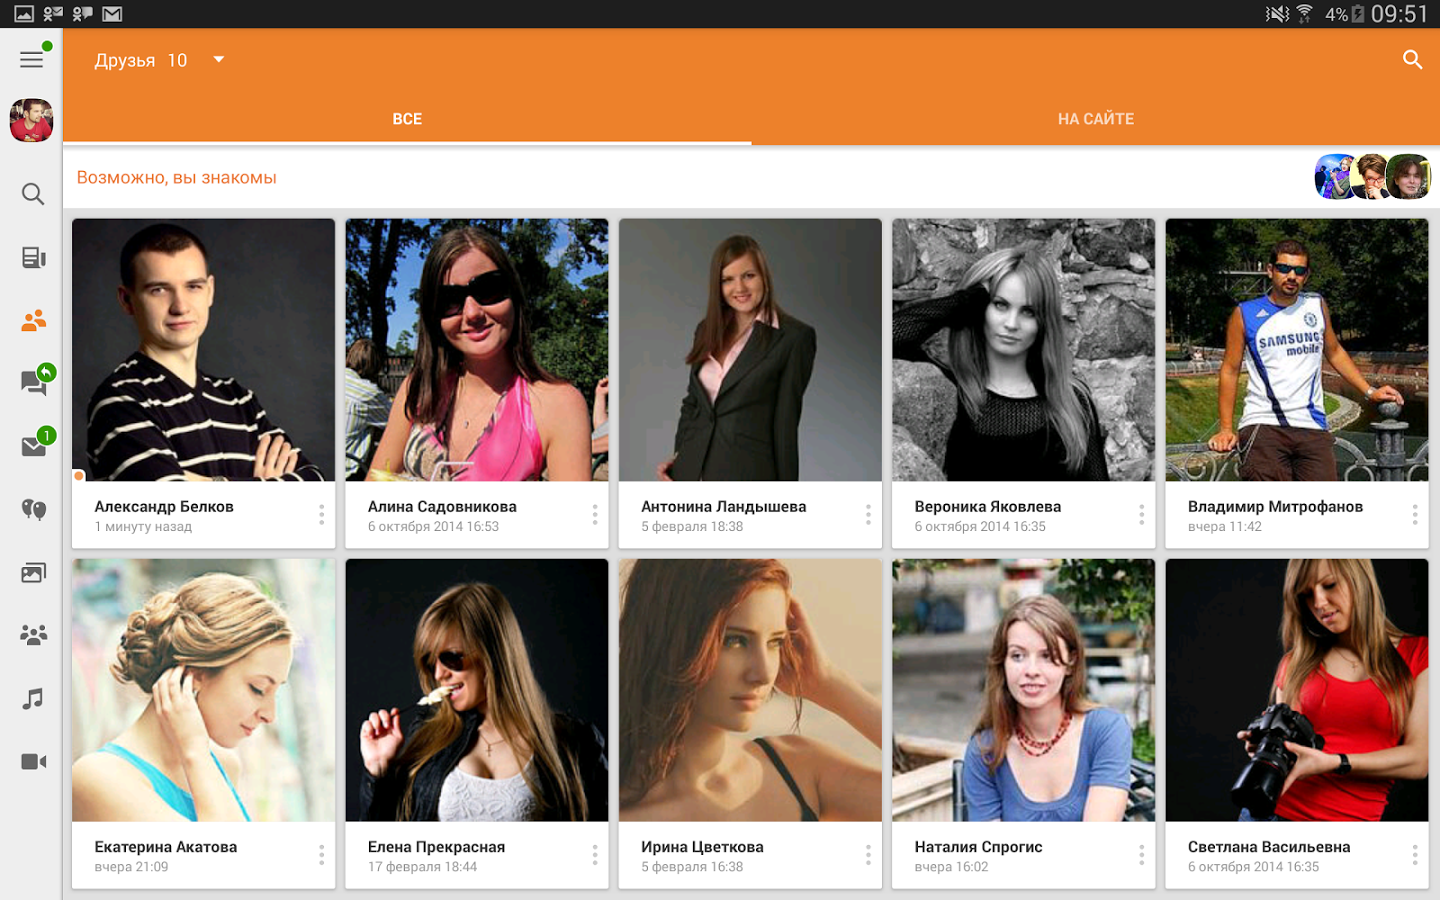Open the groups icon in sidebar
1440x900 pixels.
tap(33, 636)
